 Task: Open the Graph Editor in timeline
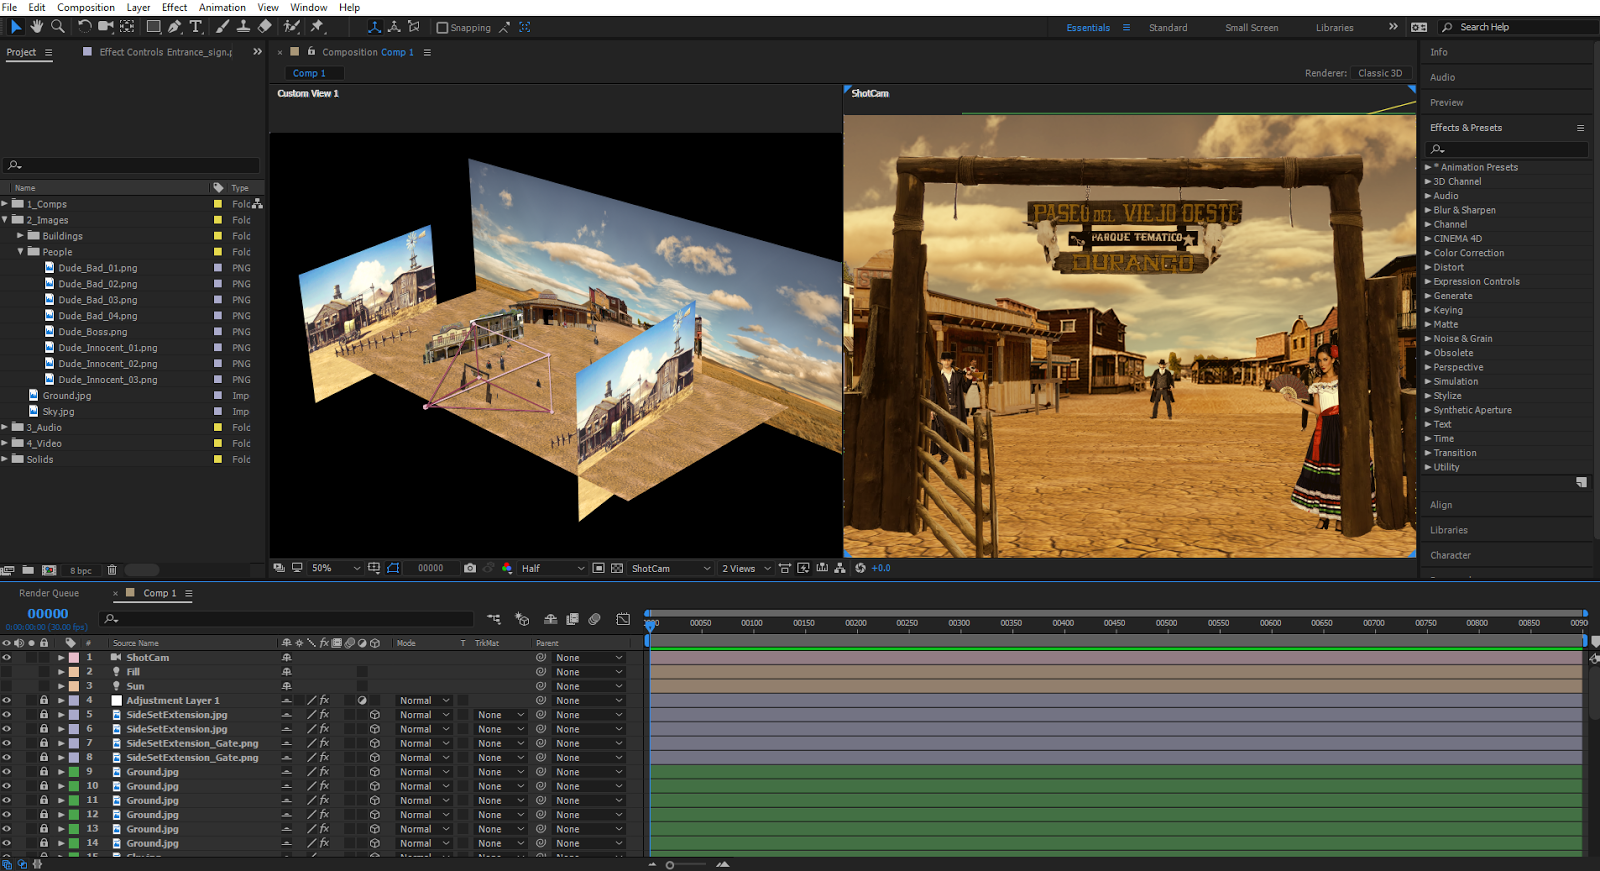tap(623, 620)
